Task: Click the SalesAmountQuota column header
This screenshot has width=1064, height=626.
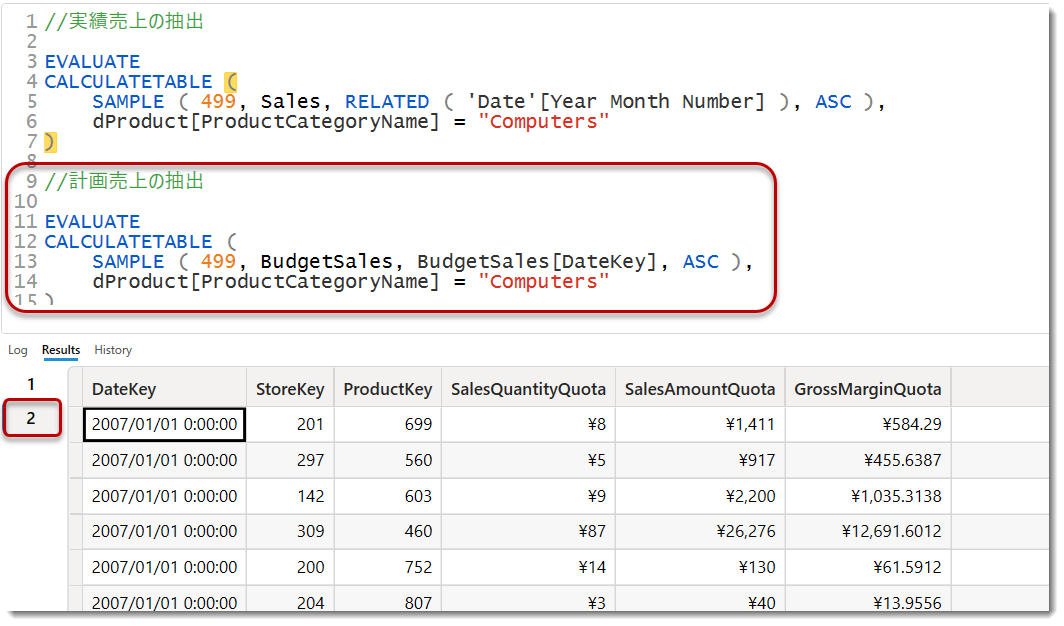Action: click(x=700, y=389)
